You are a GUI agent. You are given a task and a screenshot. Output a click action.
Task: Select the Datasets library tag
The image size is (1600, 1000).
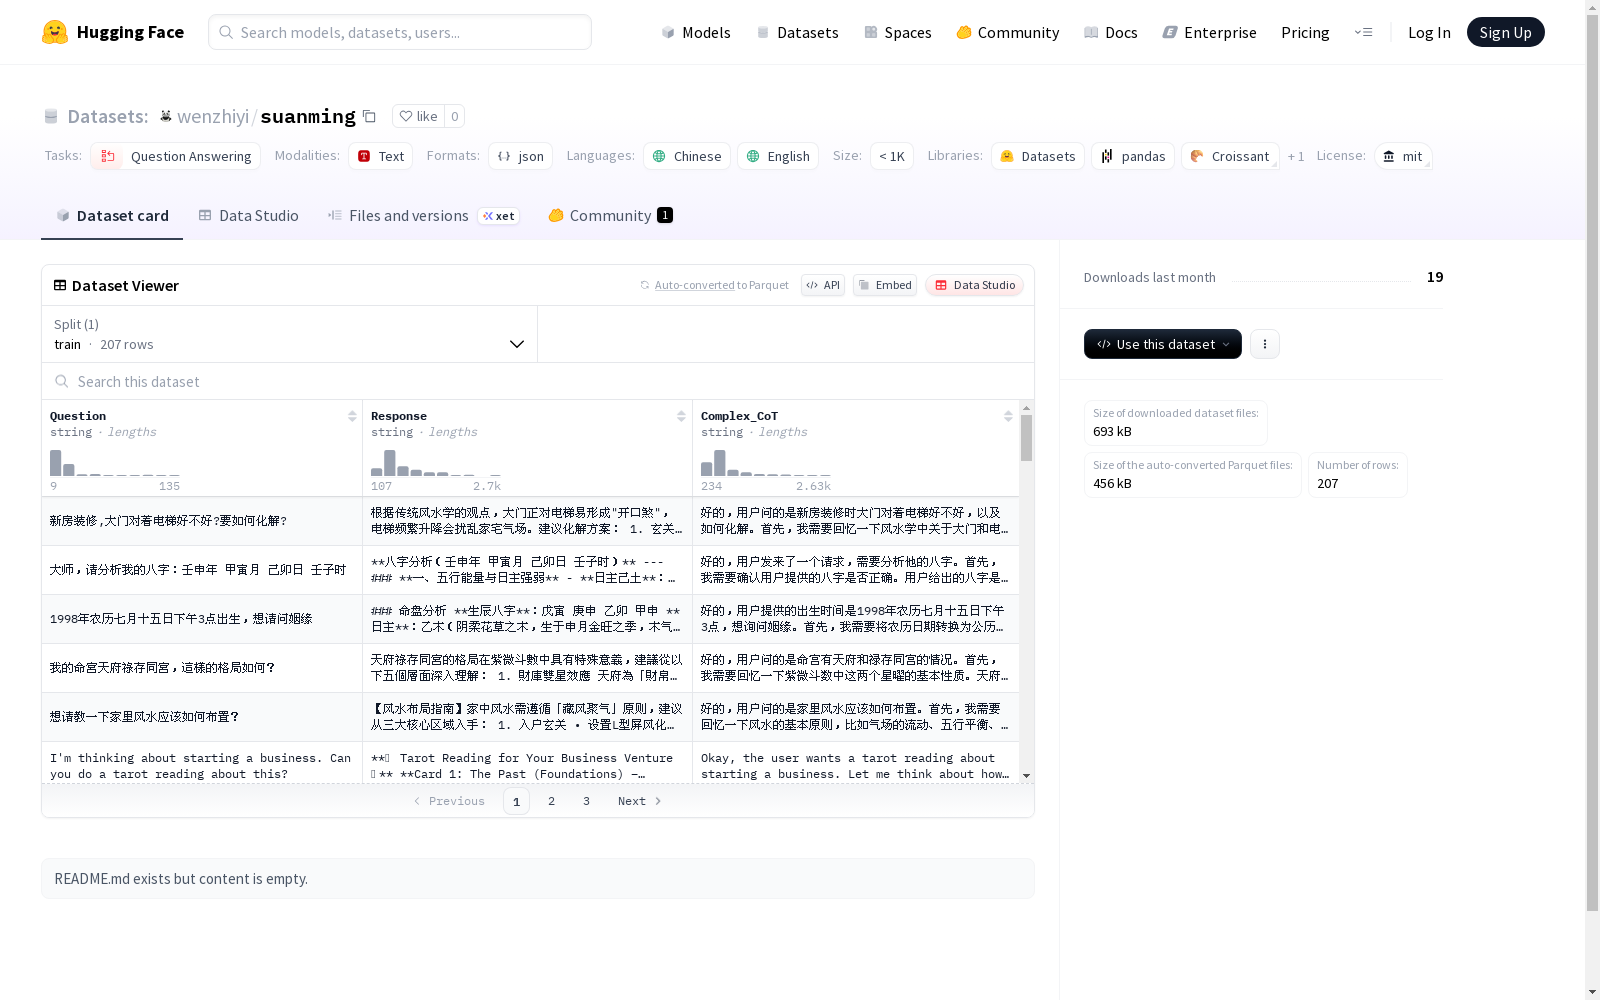pos(1038,156)
